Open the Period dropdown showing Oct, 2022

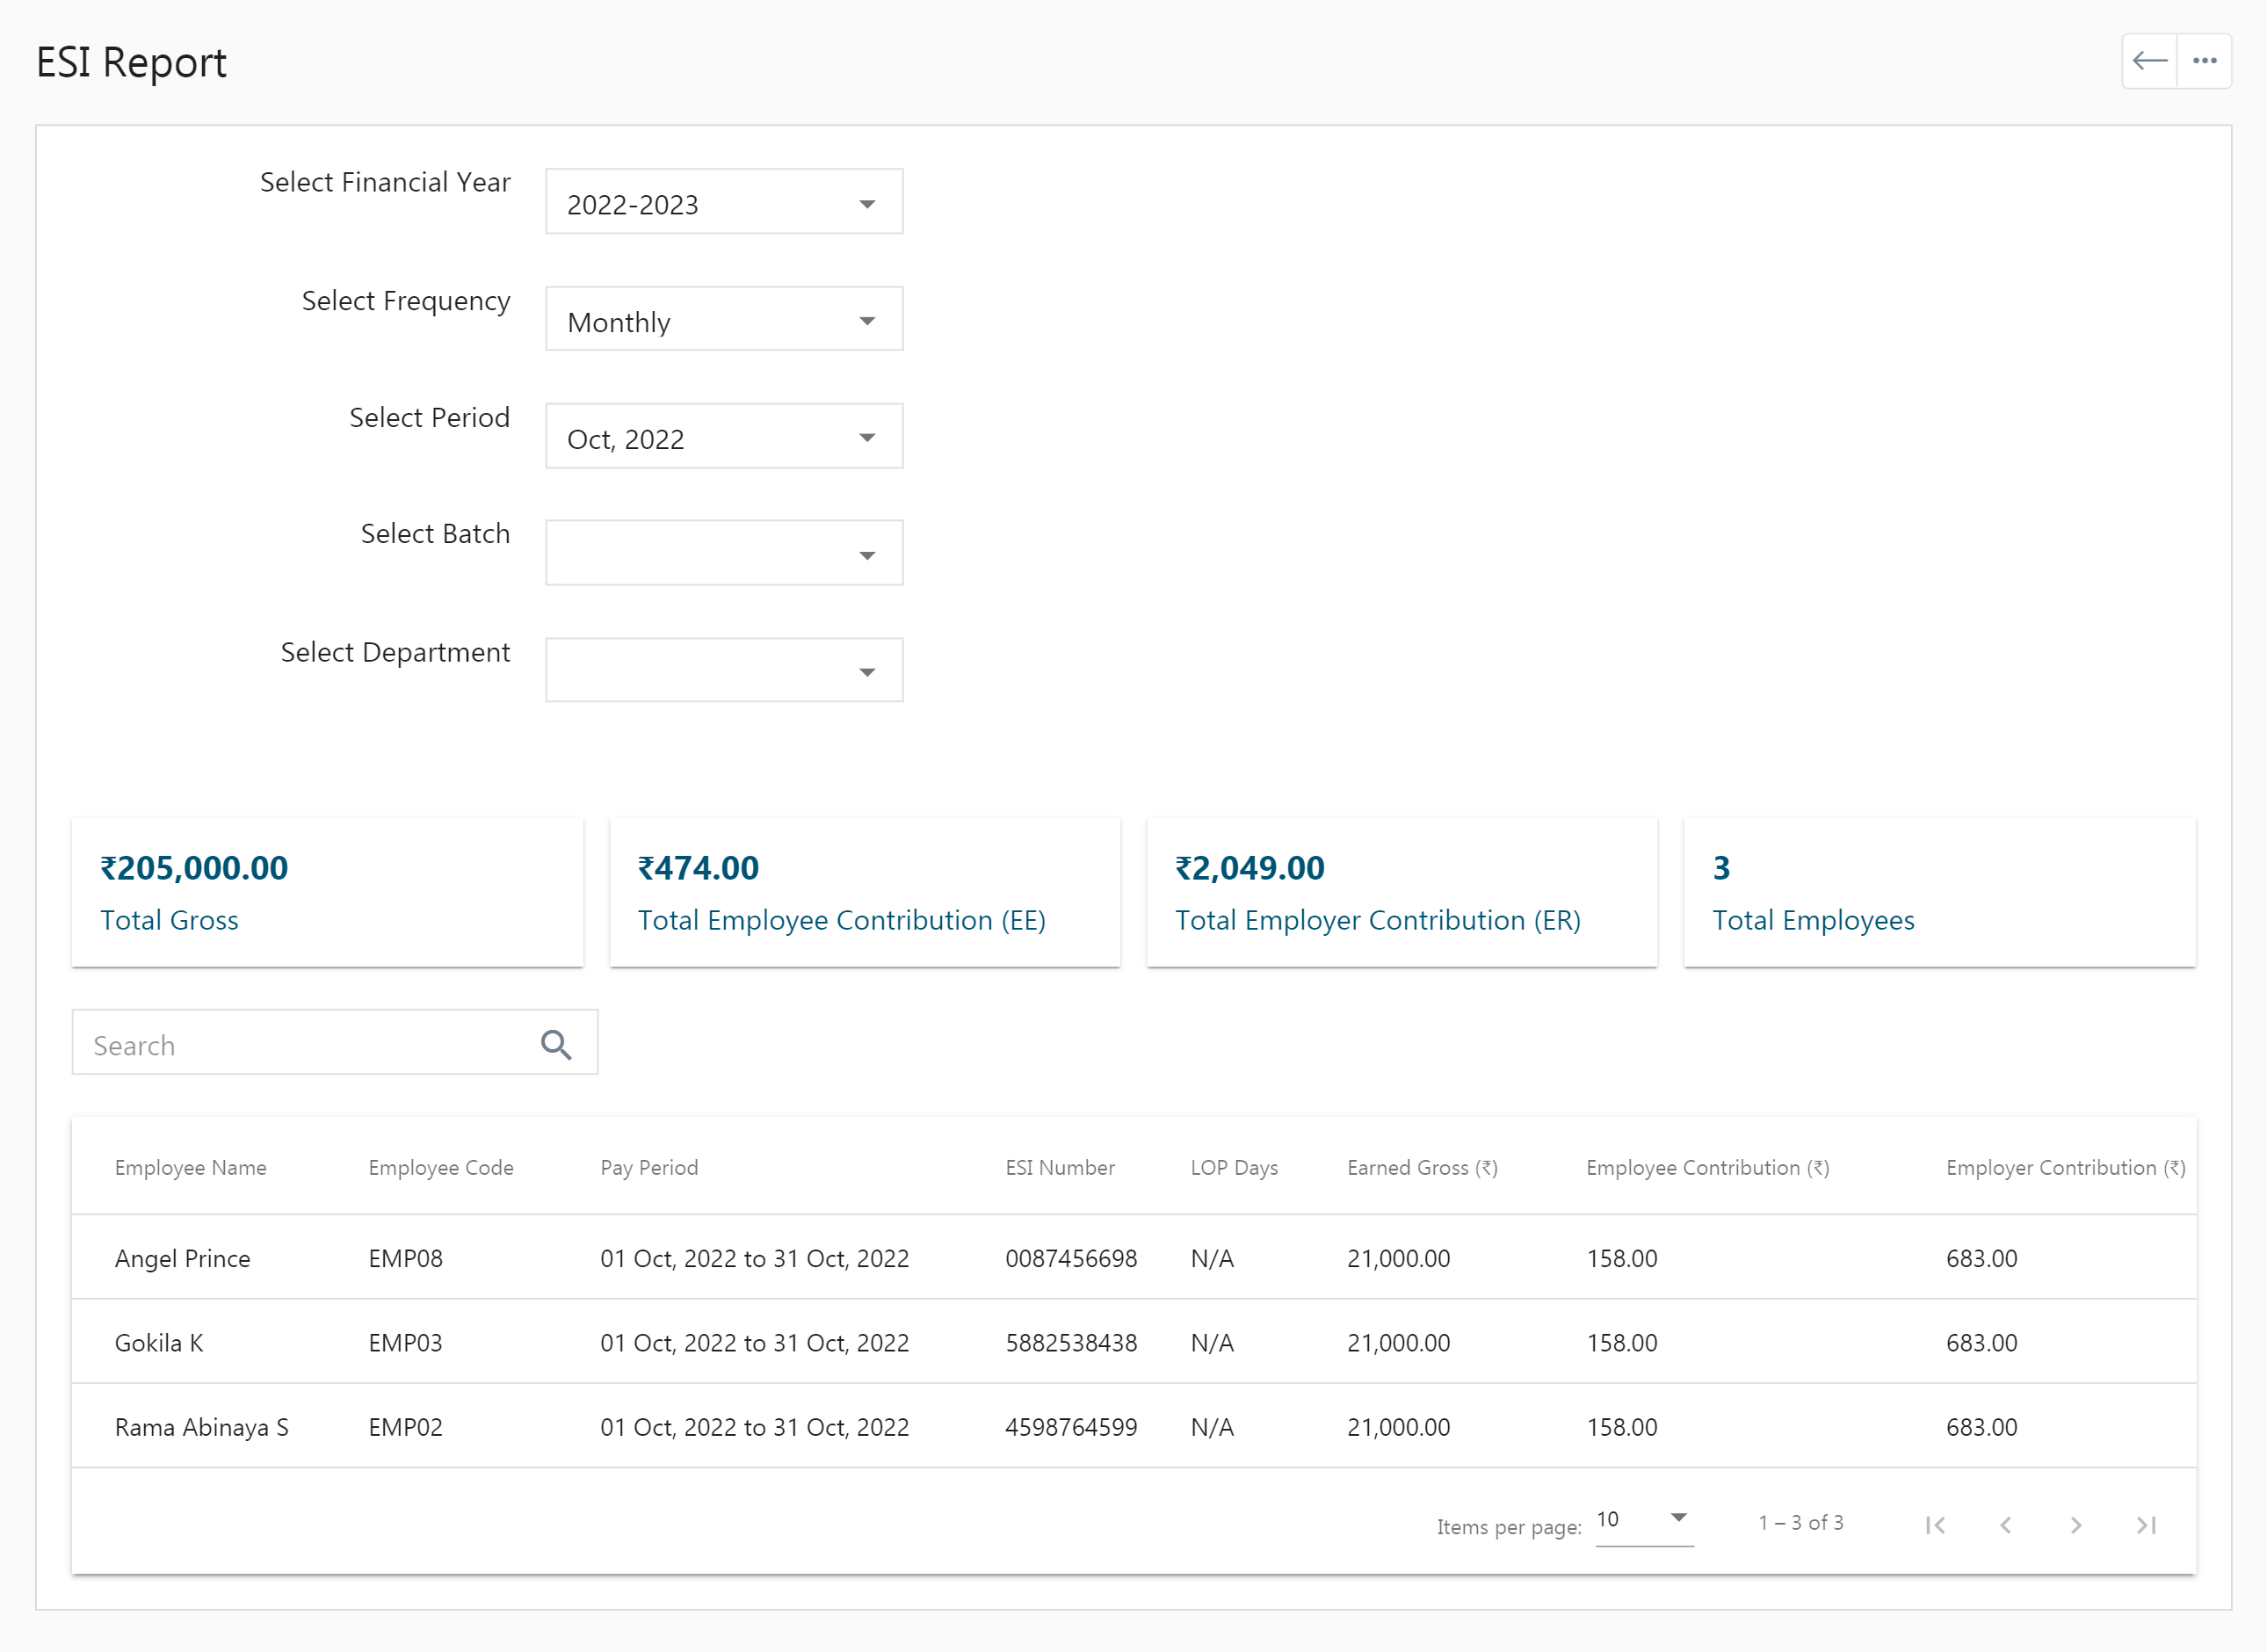pos(724,436)
